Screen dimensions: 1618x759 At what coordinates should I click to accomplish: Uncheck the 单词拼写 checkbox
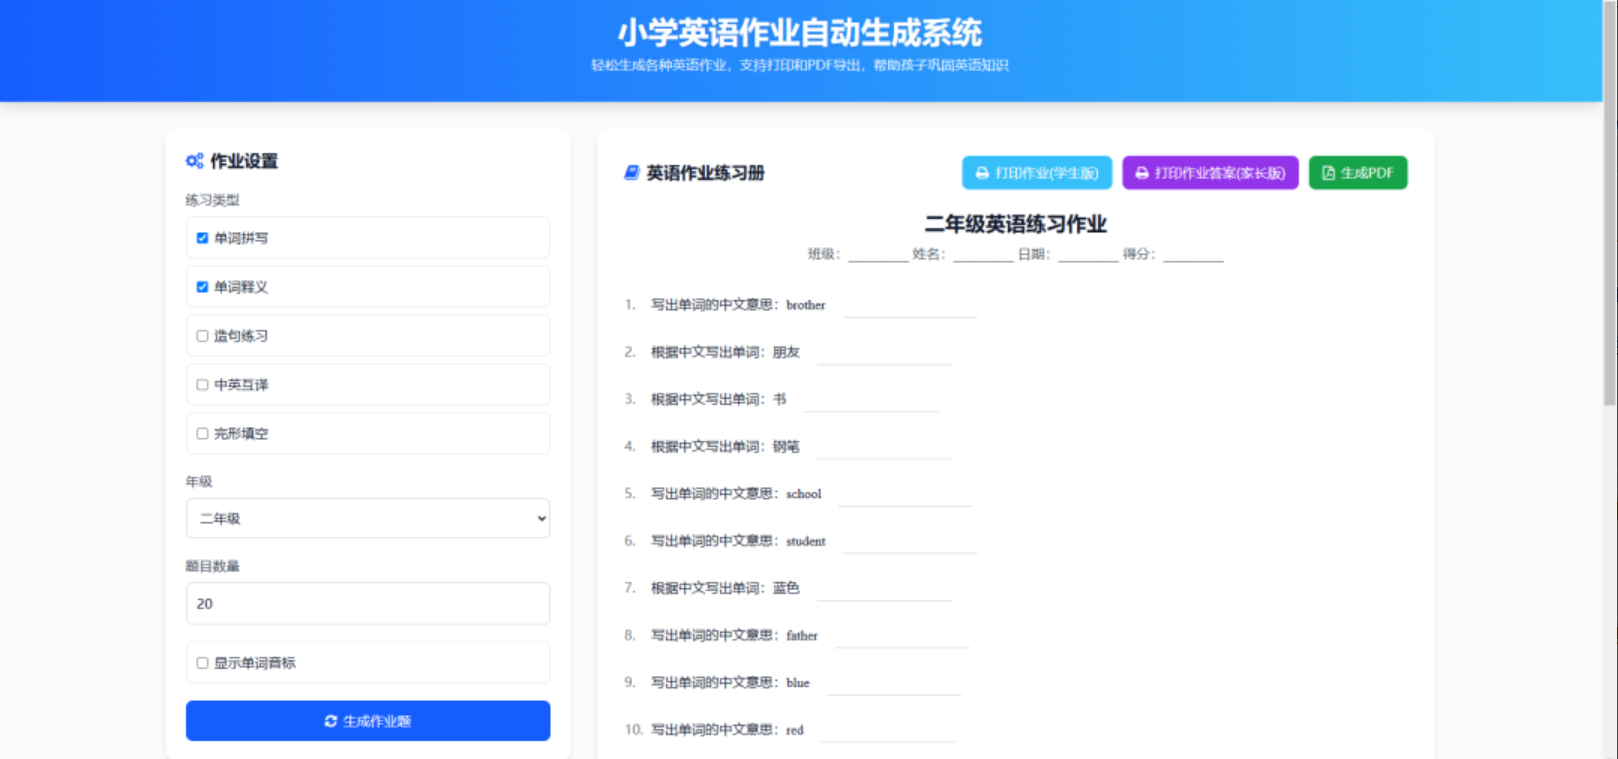pyautogui.click(x=202, y=238)
